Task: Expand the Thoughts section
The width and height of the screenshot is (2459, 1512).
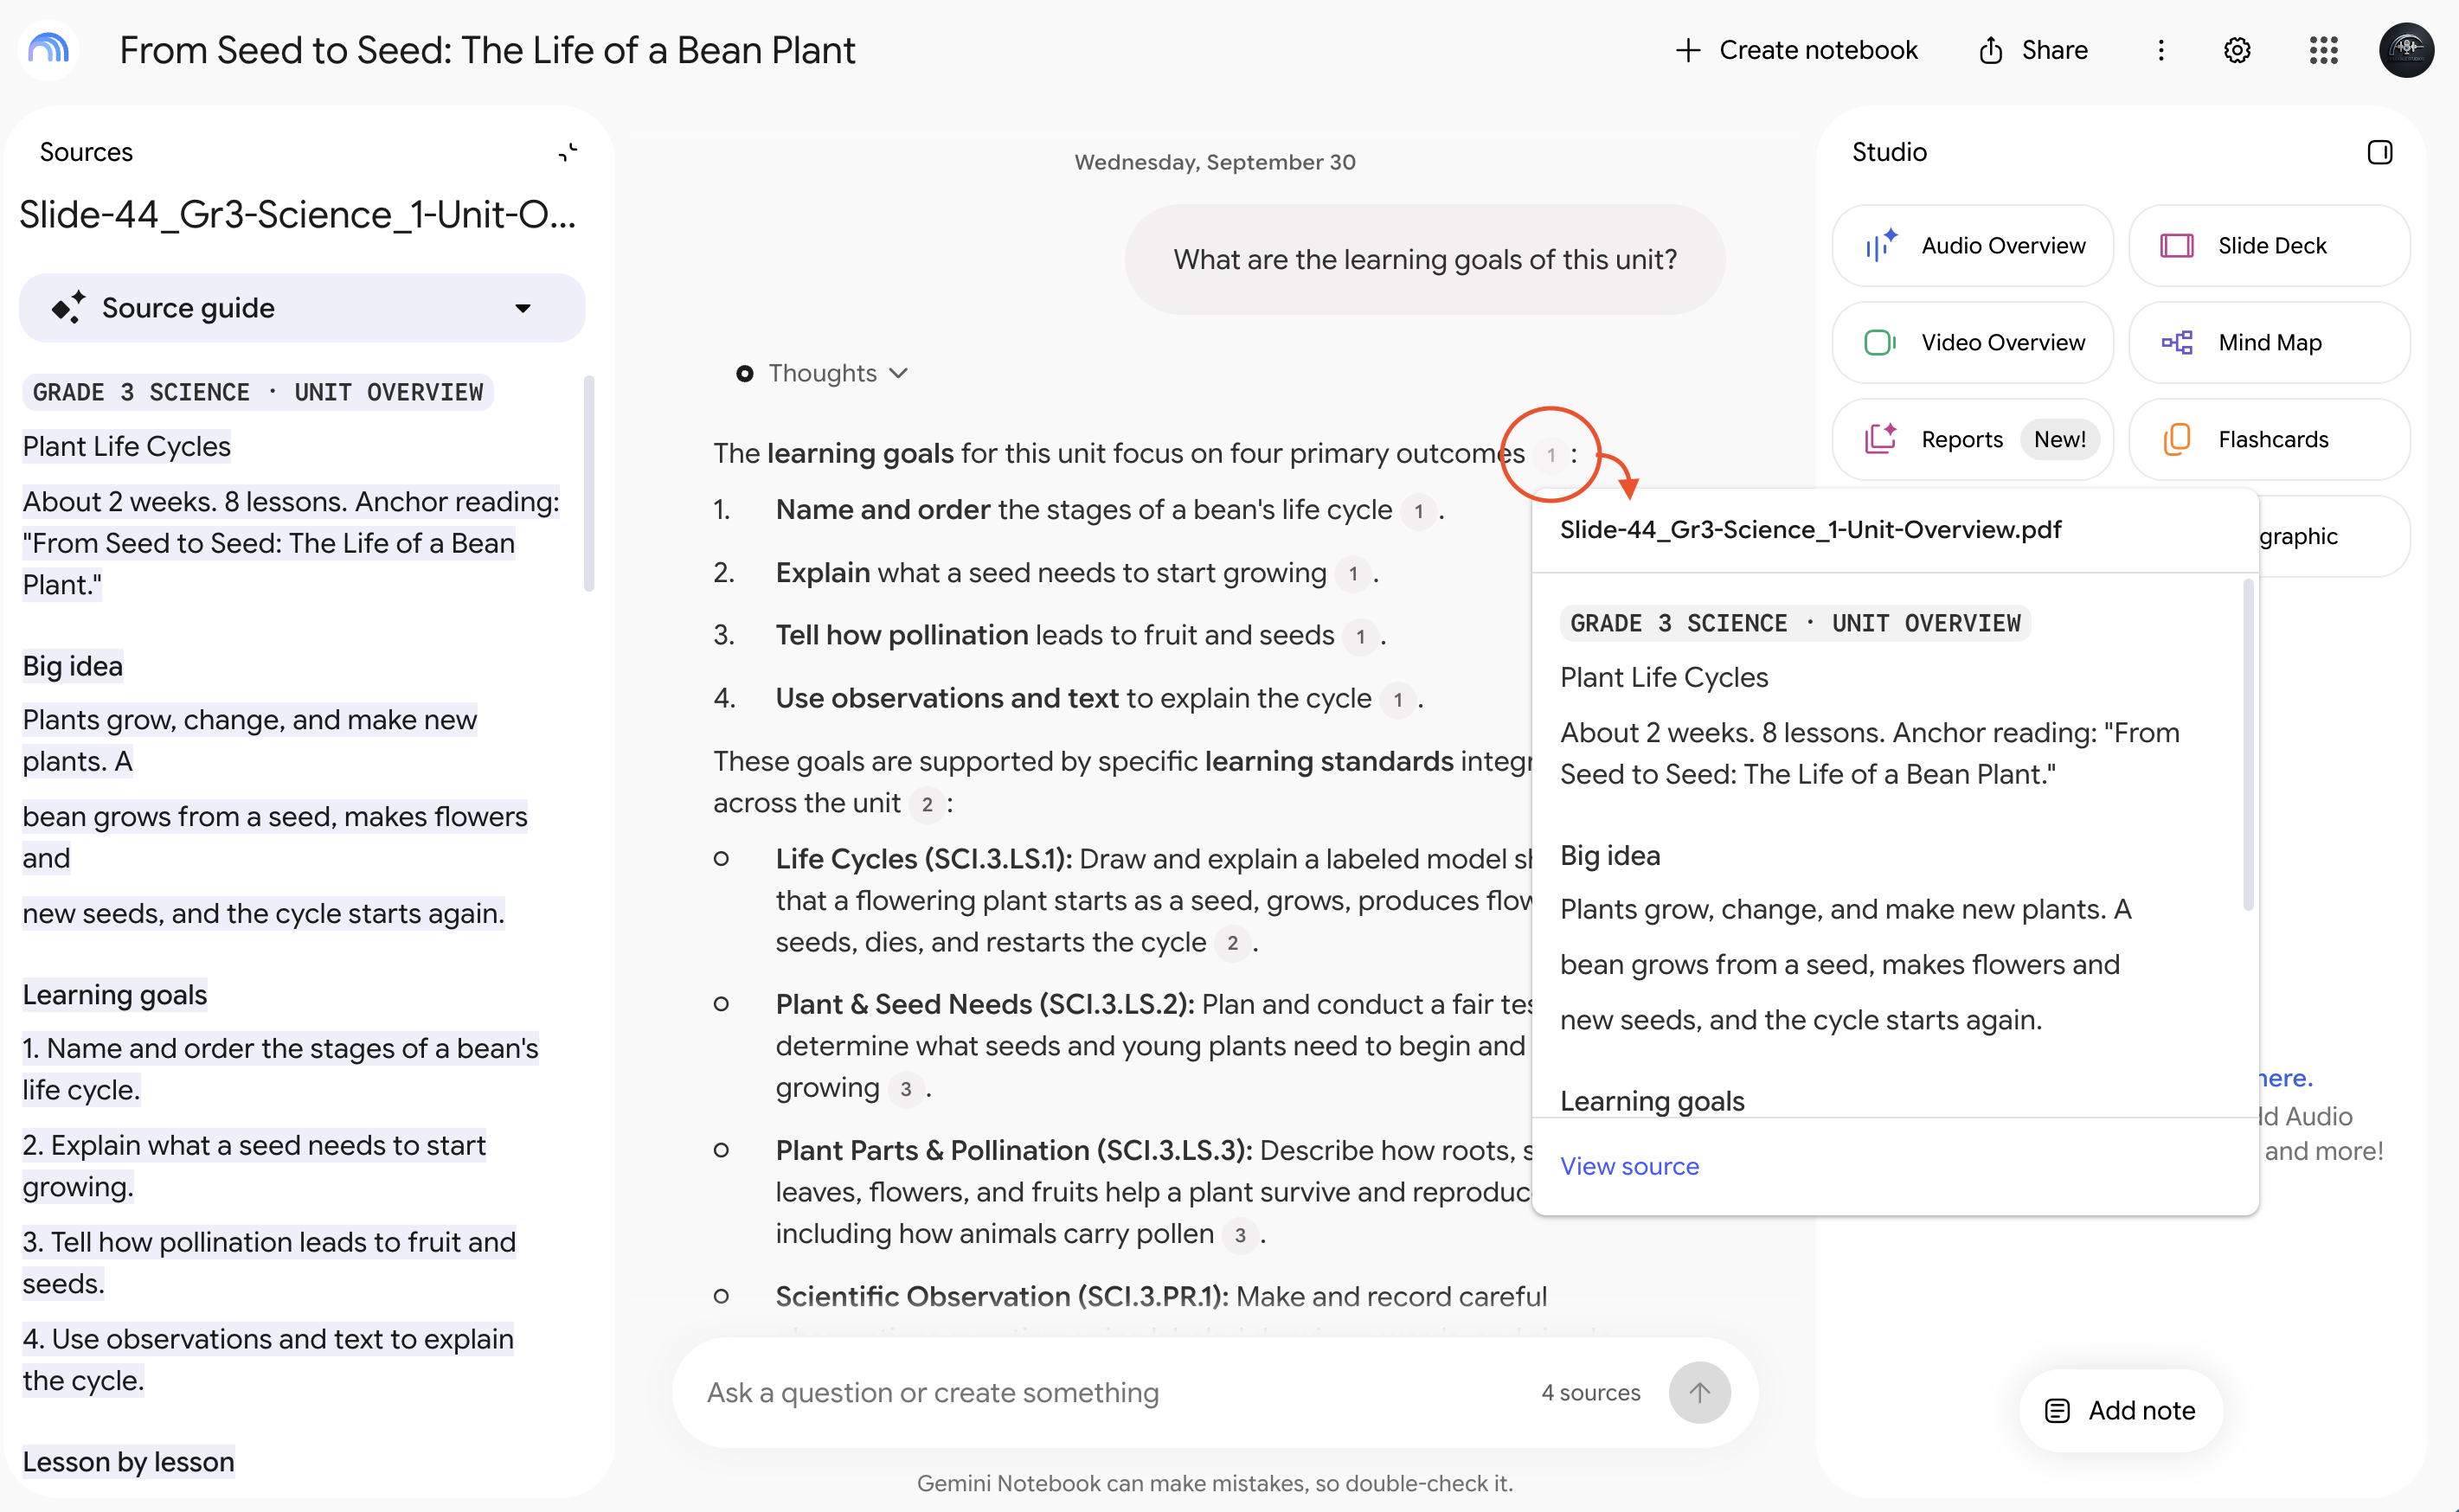Action: click(822, 373)
